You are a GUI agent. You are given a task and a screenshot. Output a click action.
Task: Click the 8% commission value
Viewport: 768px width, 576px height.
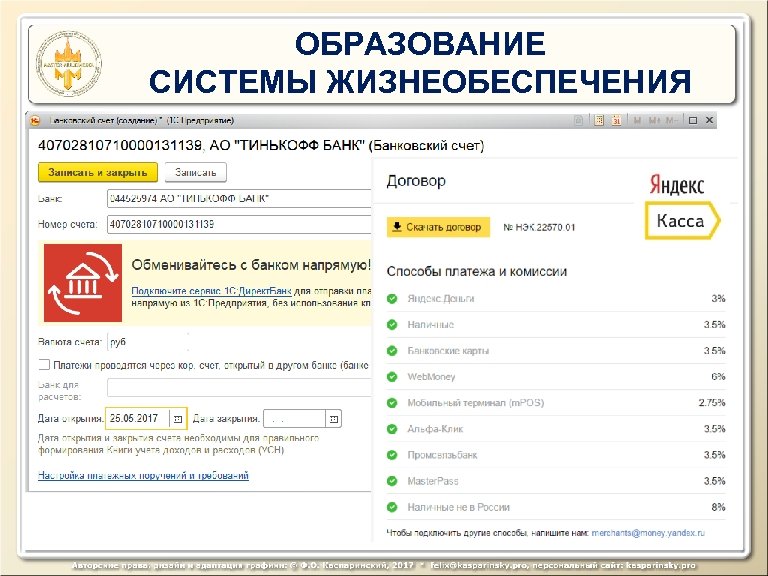(718, 507)
